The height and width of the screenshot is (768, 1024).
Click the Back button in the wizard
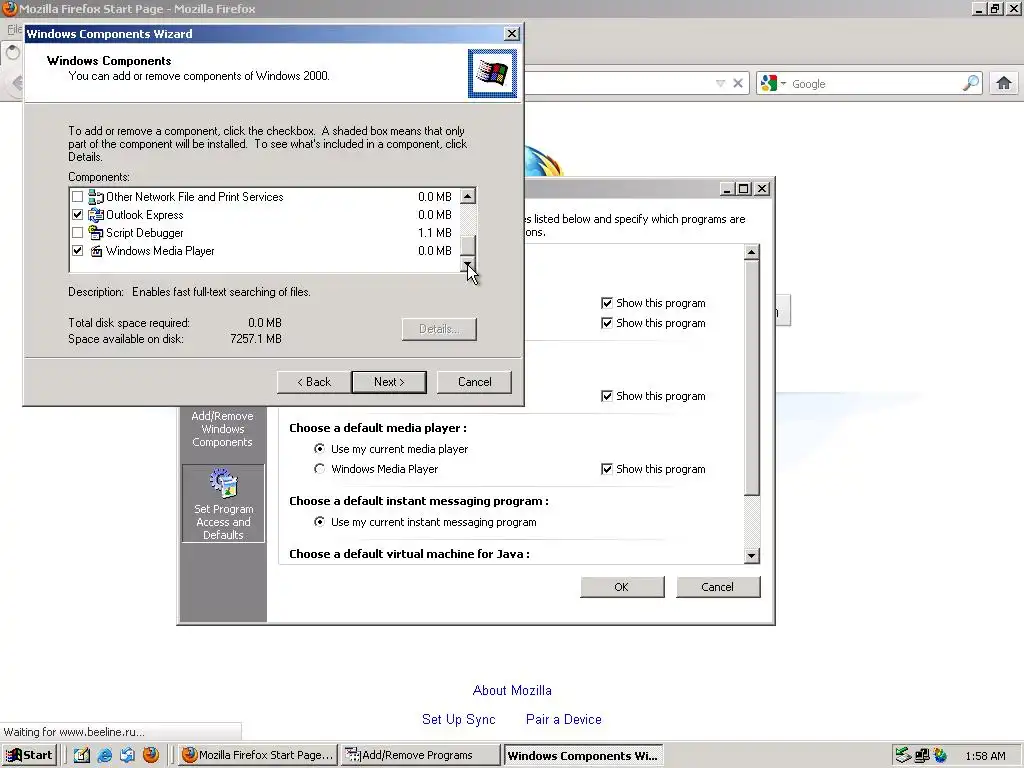pyautogui.click(x=314, y=382)
